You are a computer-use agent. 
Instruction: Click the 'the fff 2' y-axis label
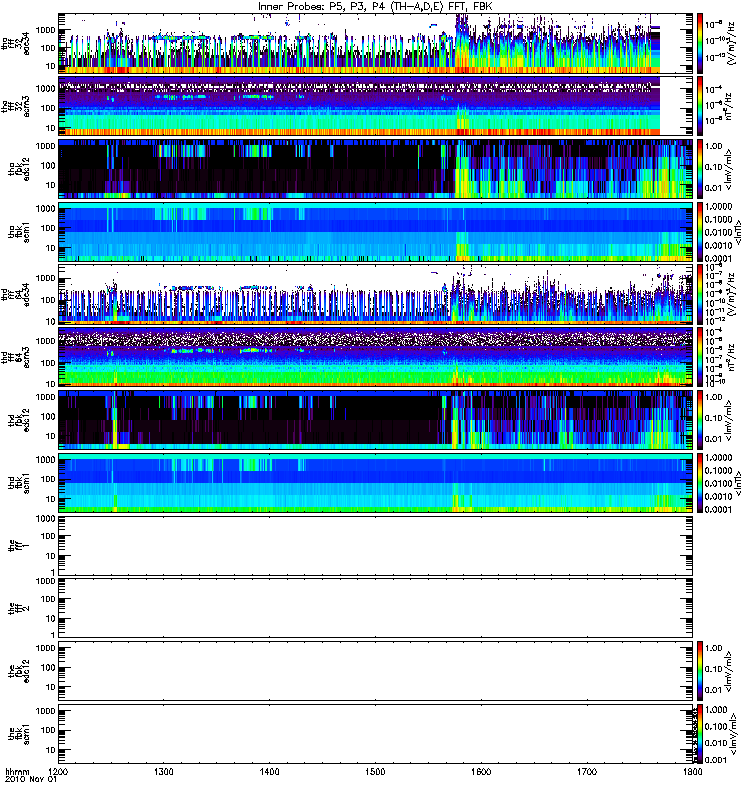coord(19,608)
